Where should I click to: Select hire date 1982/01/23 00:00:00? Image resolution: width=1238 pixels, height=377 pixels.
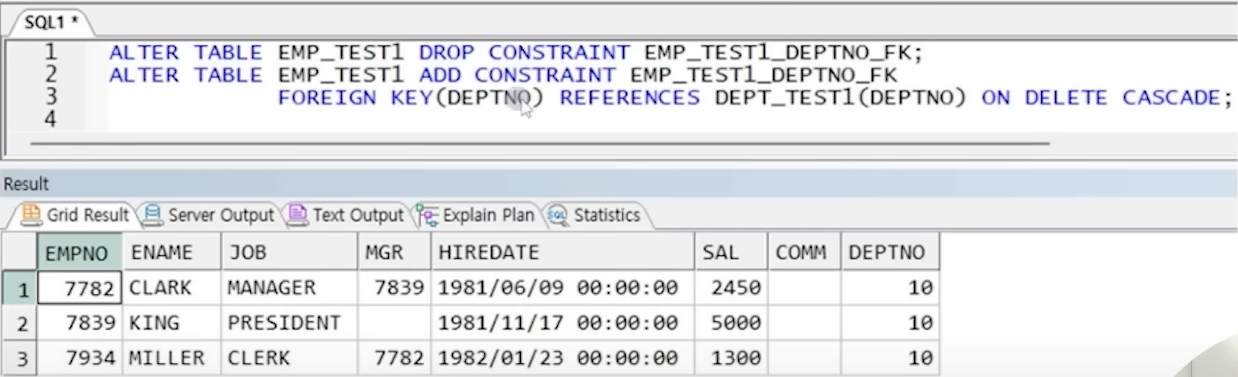click(563, 358)
